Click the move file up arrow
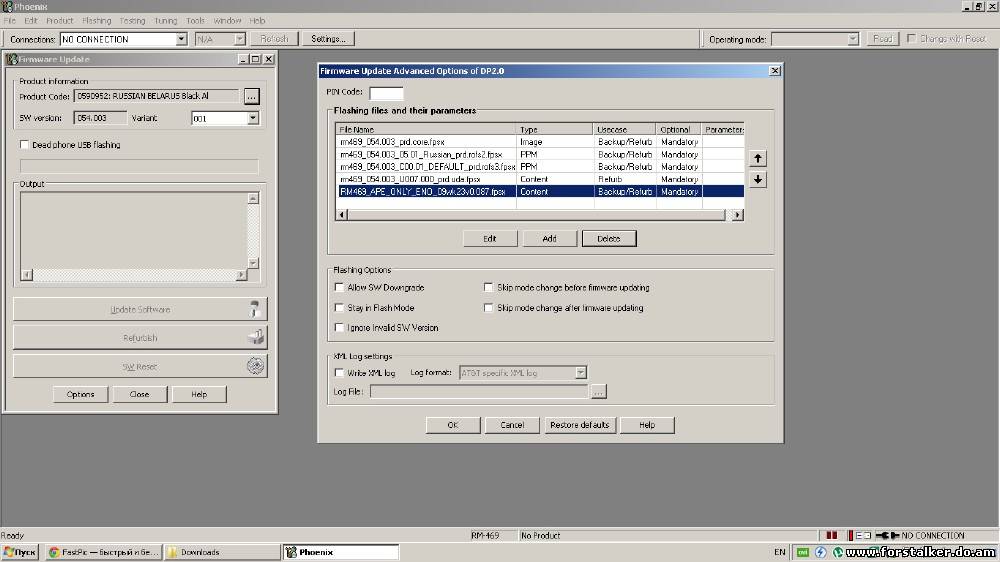The height and width of the screenshot is (562, 1000). pyautogui.click(x=758, y=158)
